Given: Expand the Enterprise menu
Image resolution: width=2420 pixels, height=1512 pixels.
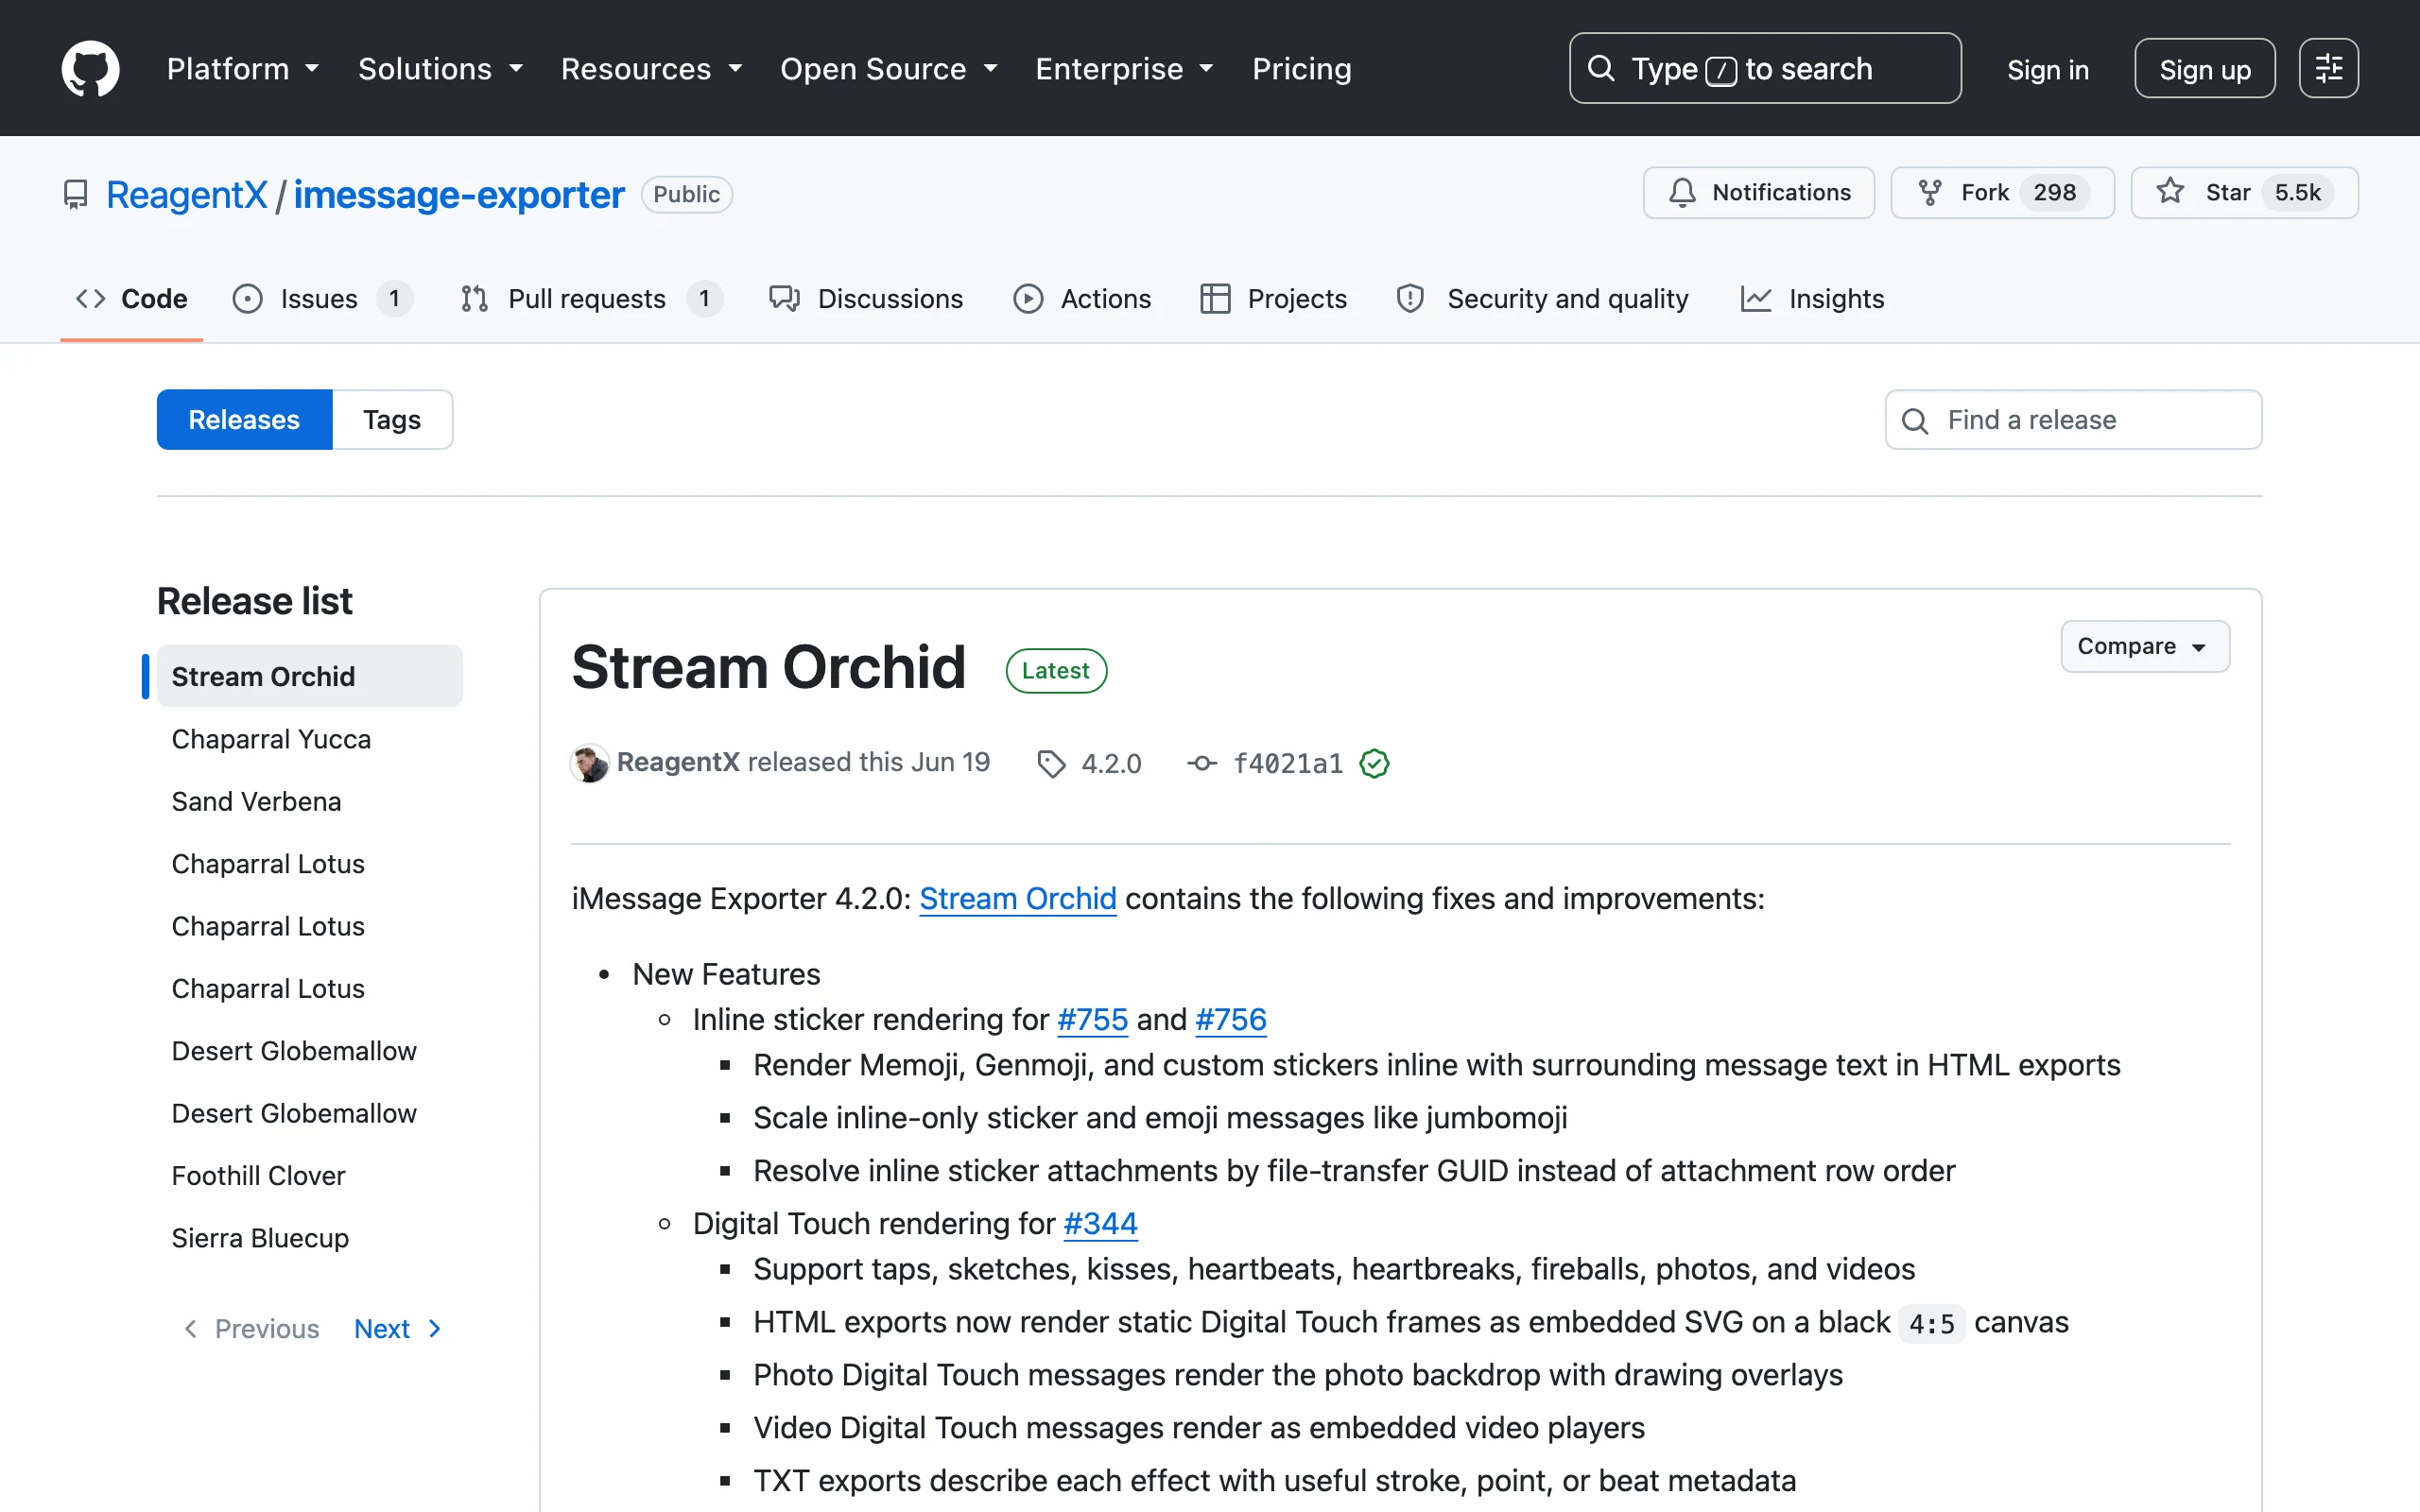Looking at the screenshot, I should click(x=1124, y=68).
